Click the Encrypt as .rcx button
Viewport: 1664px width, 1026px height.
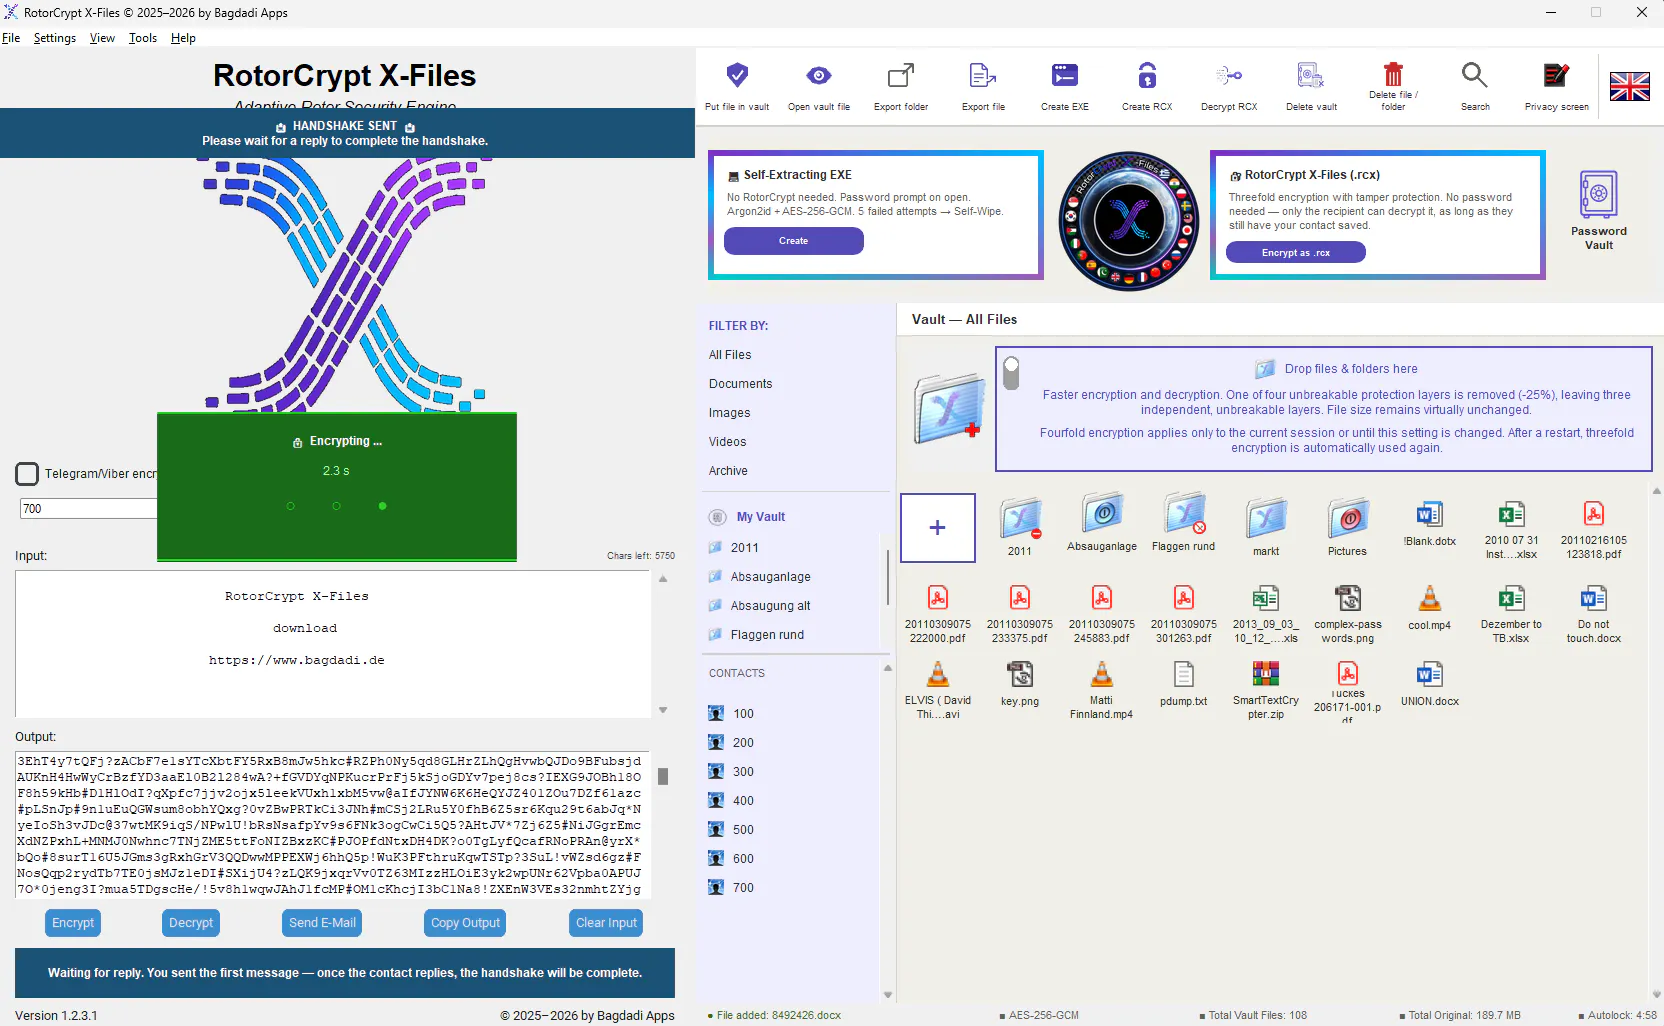tap(1296, 253)
